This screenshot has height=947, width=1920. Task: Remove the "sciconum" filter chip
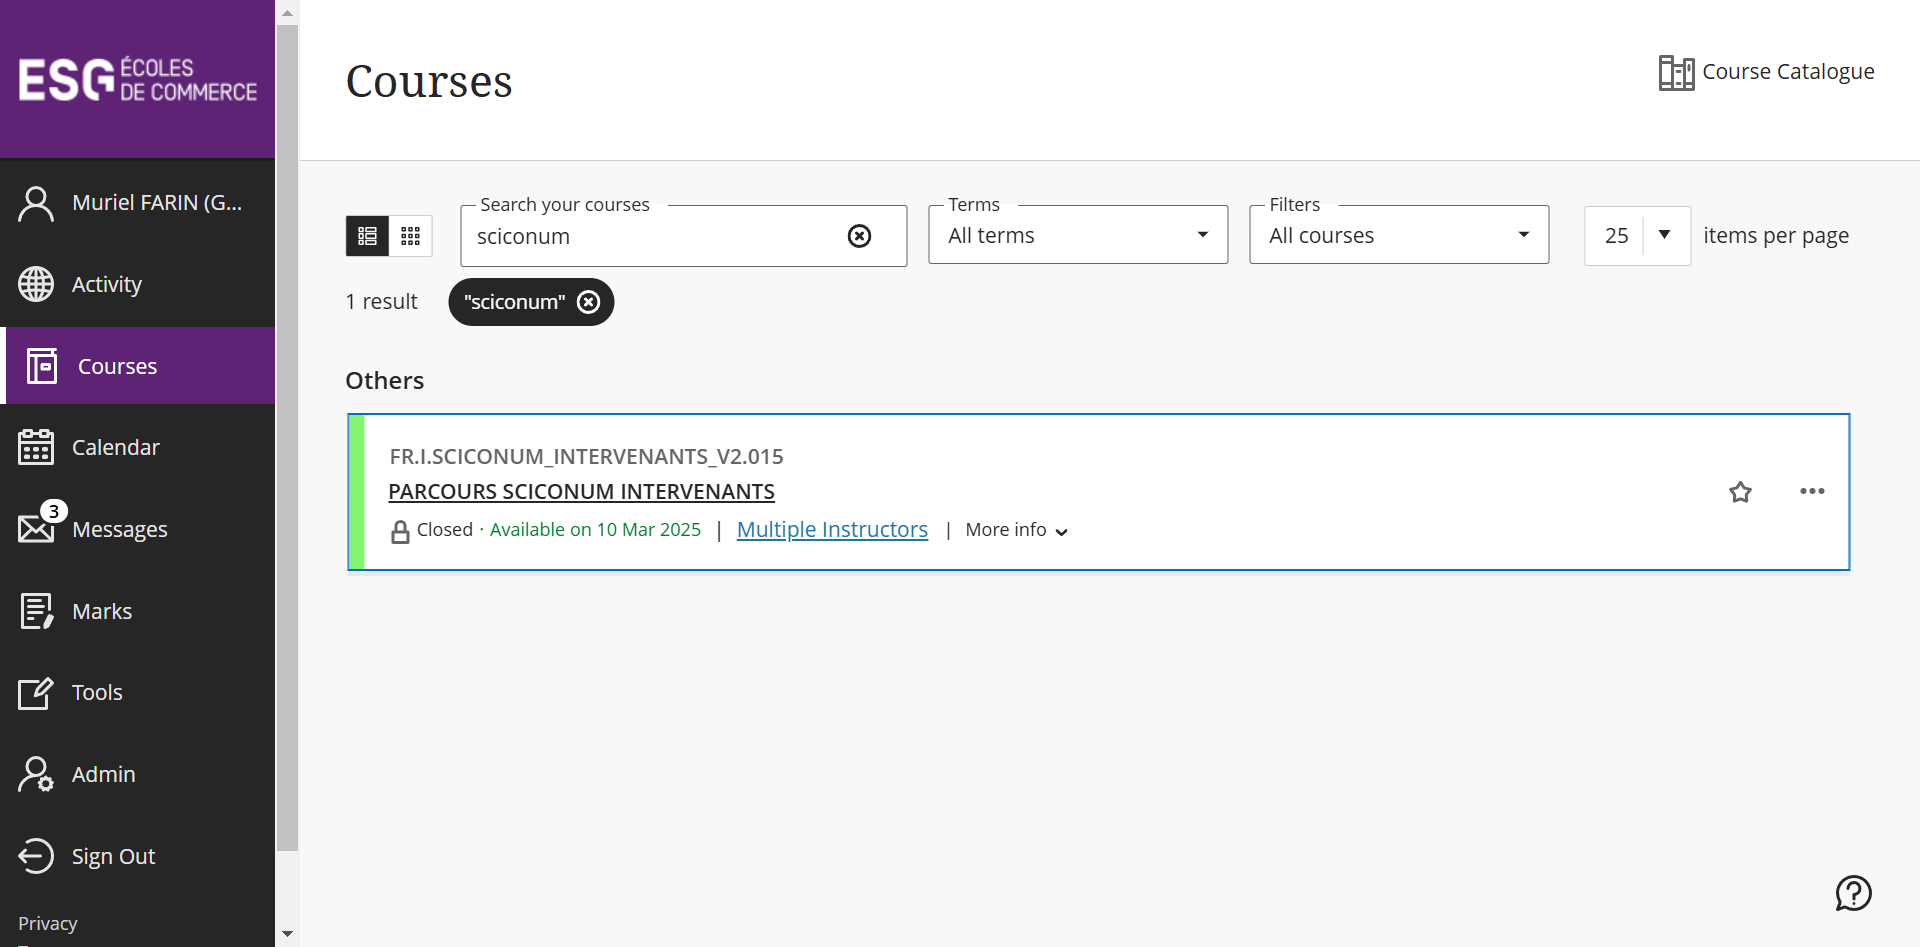tap(589, 302)
